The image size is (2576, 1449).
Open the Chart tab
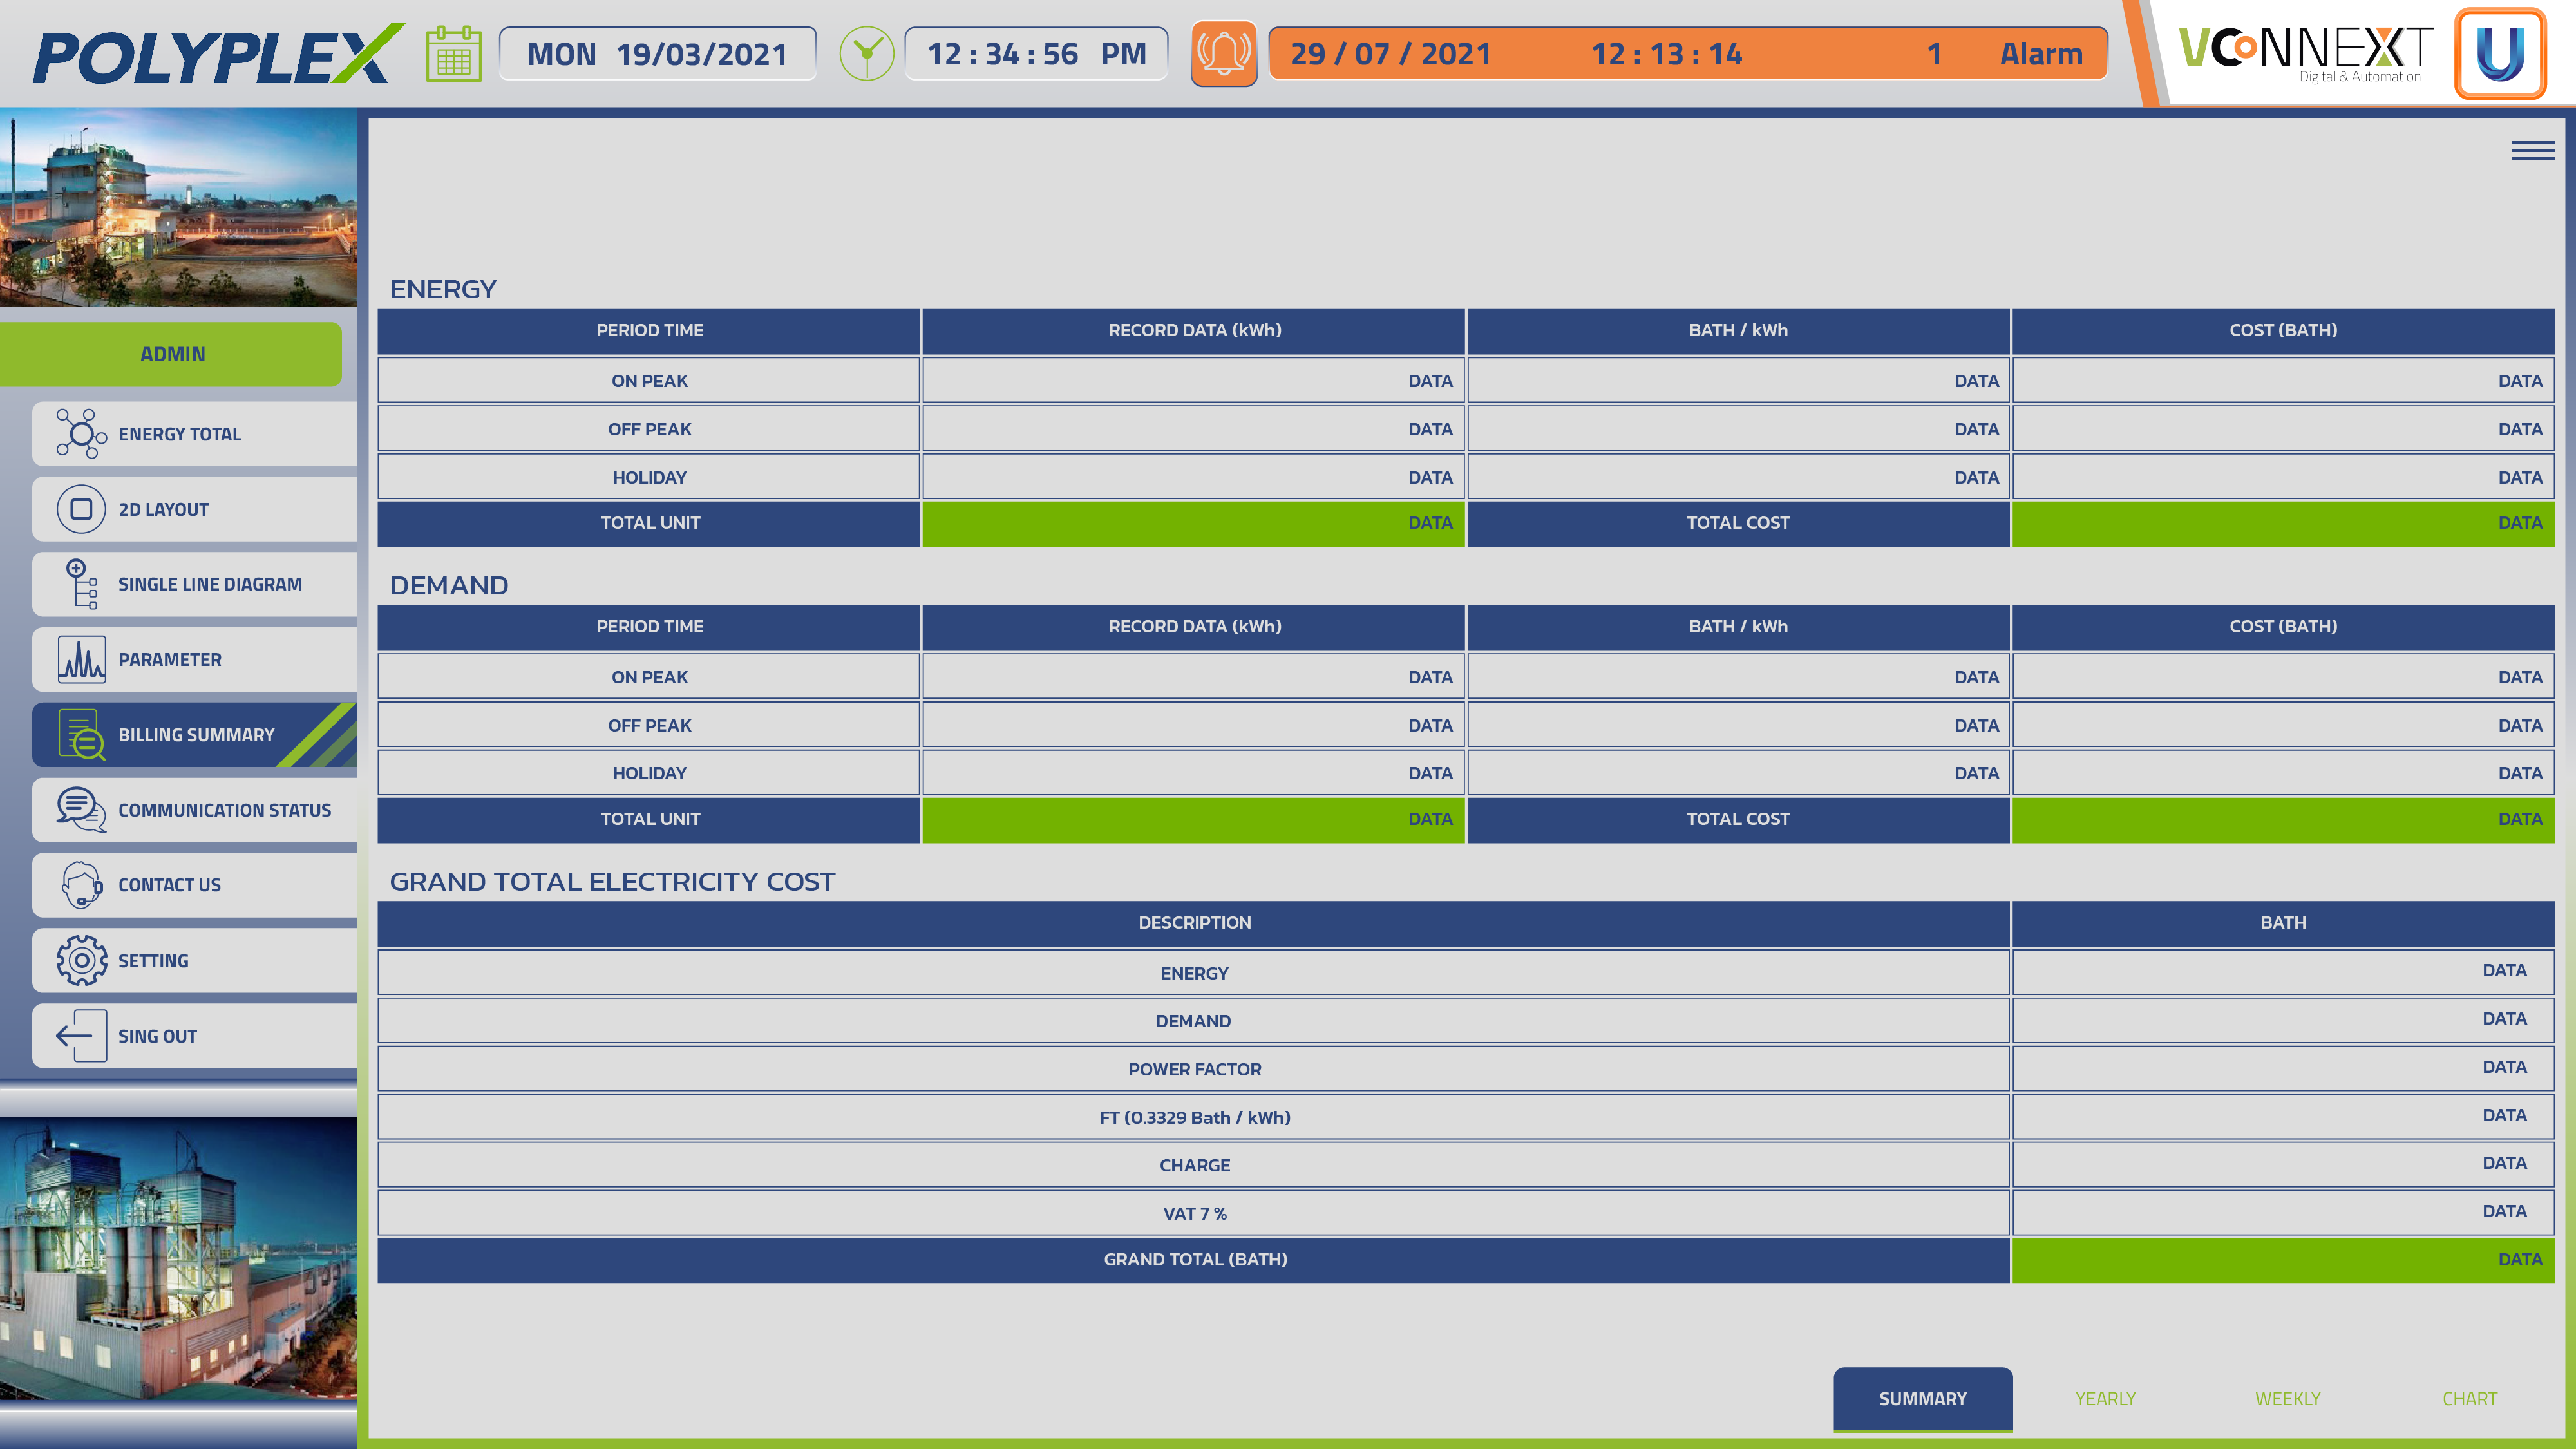(2469, 1398)
